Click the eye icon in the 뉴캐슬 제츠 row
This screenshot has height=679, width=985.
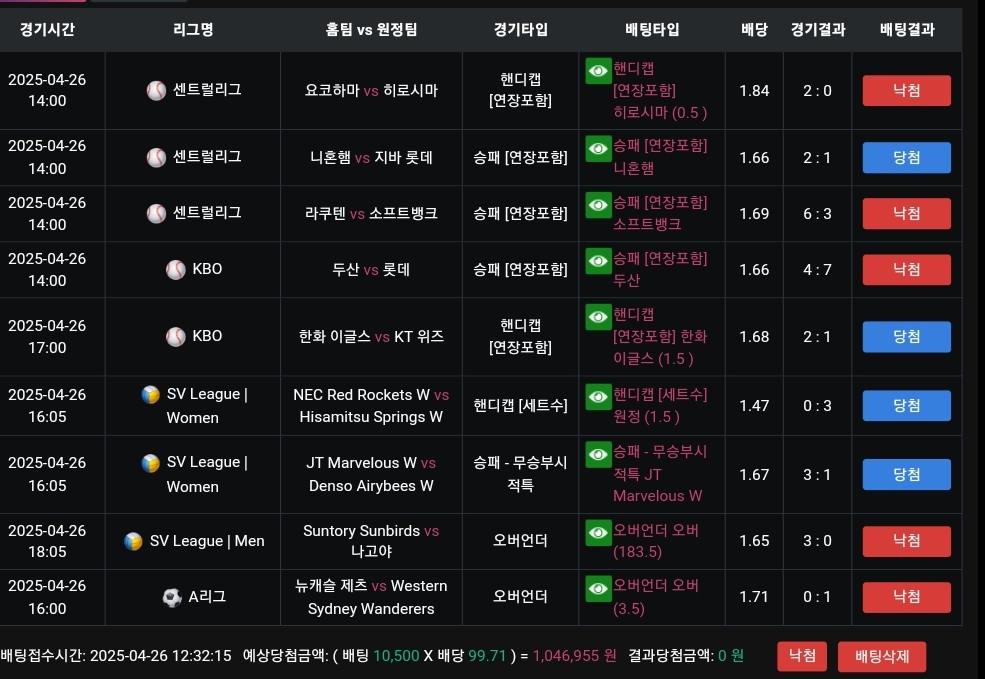(598, 588)
